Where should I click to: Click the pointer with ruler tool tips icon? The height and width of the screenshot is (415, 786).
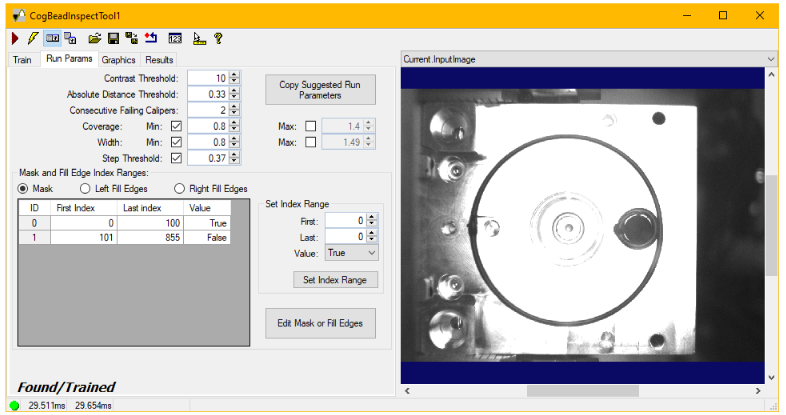pyautogui.click(x=199, y=39)
